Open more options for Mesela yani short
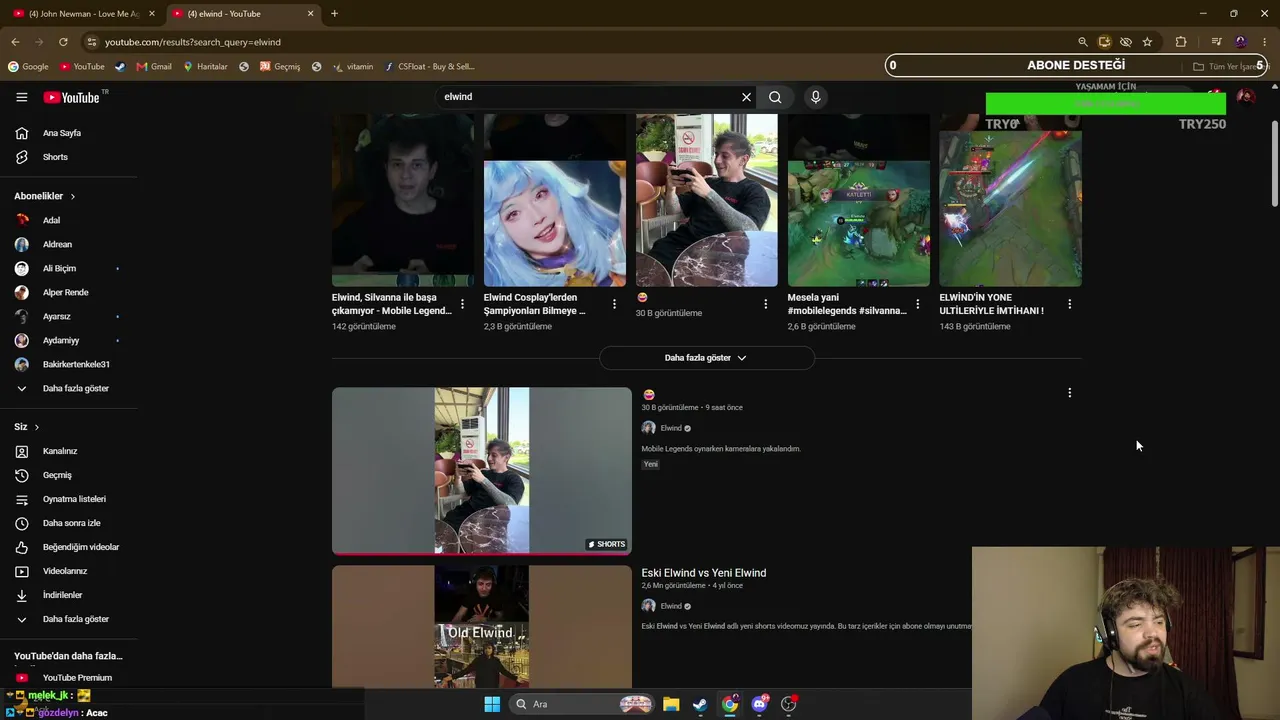The image size is (1280, 720). (x=918, y=304)
